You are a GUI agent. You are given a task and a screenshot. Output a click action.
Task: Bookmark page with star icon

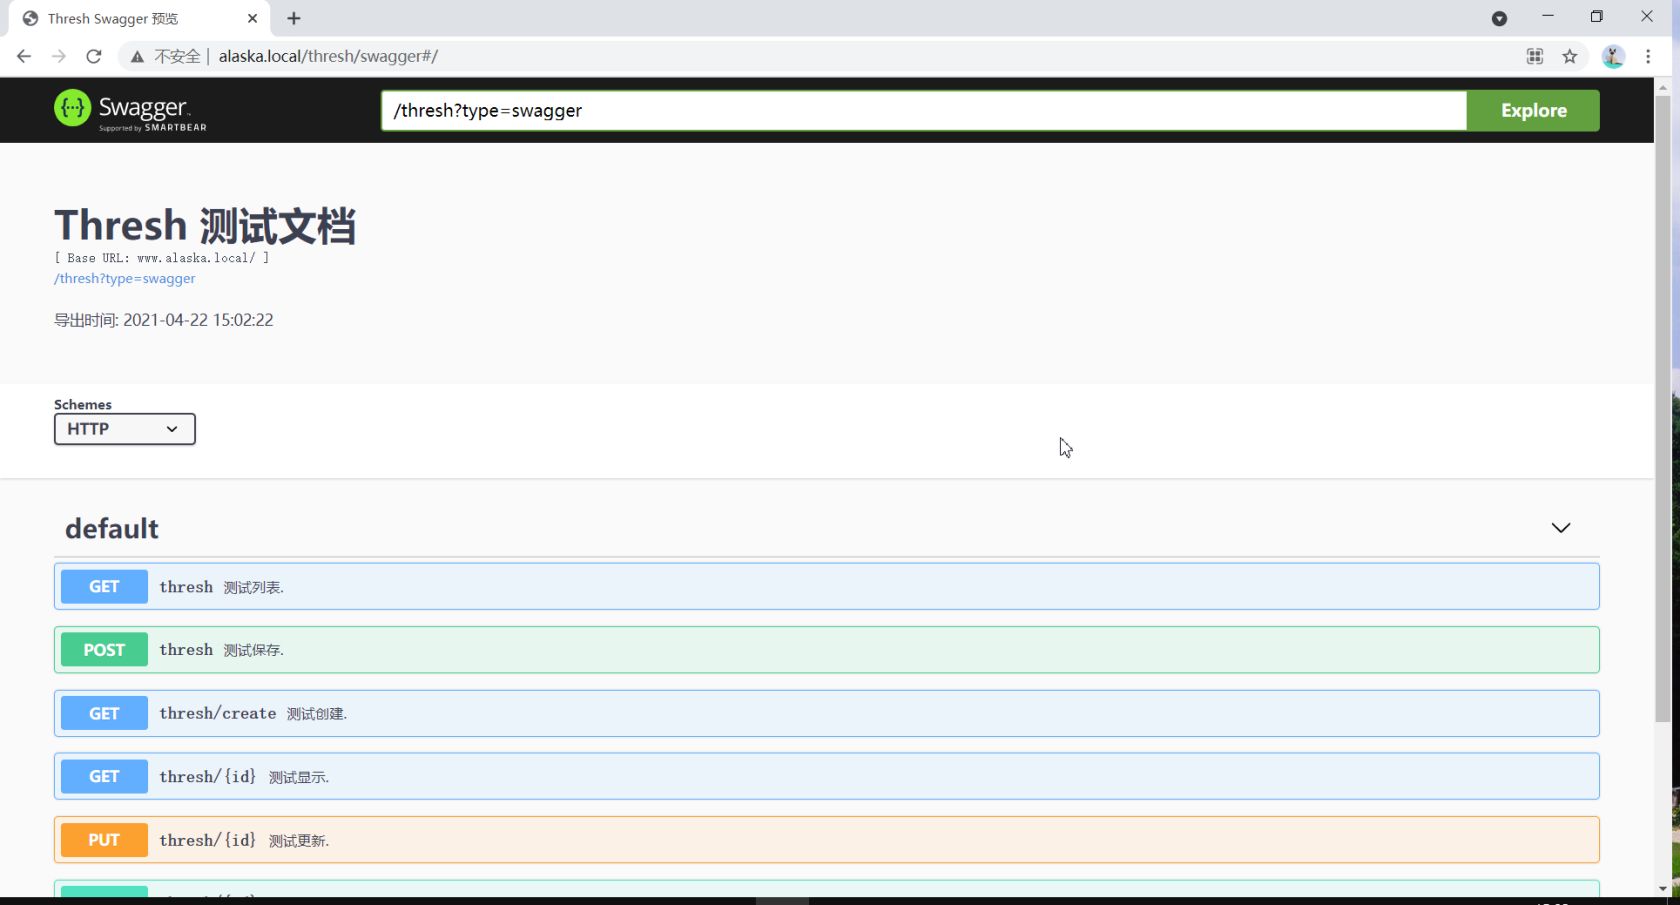coord(1570,56)
